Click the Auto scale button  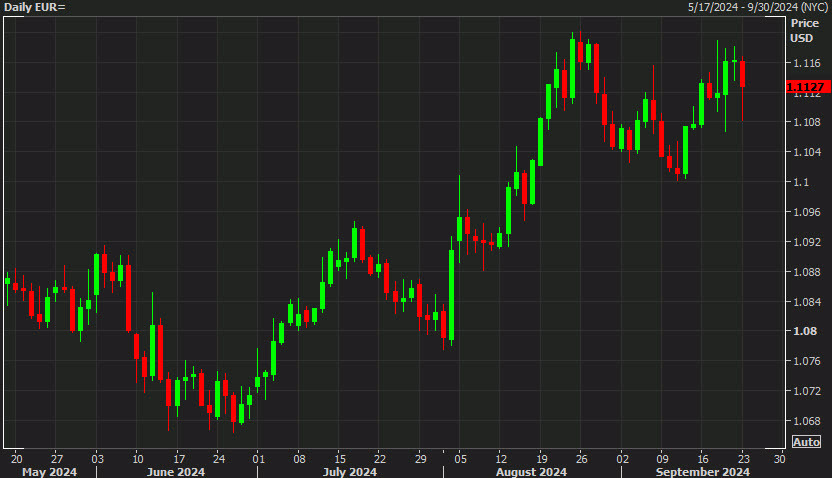tap(806, 441)
